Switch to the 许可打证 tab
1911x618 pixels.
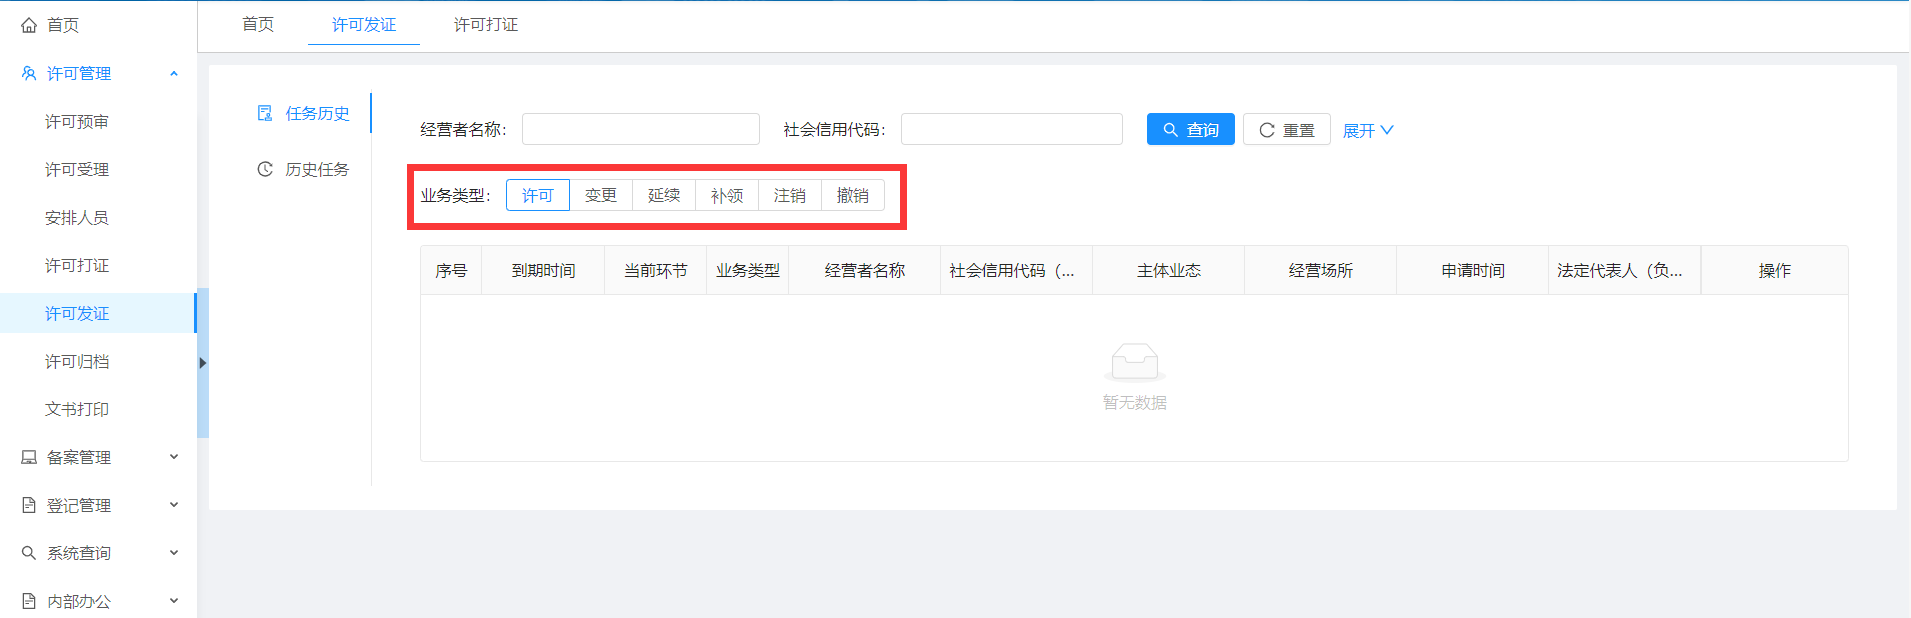point(486,25)
